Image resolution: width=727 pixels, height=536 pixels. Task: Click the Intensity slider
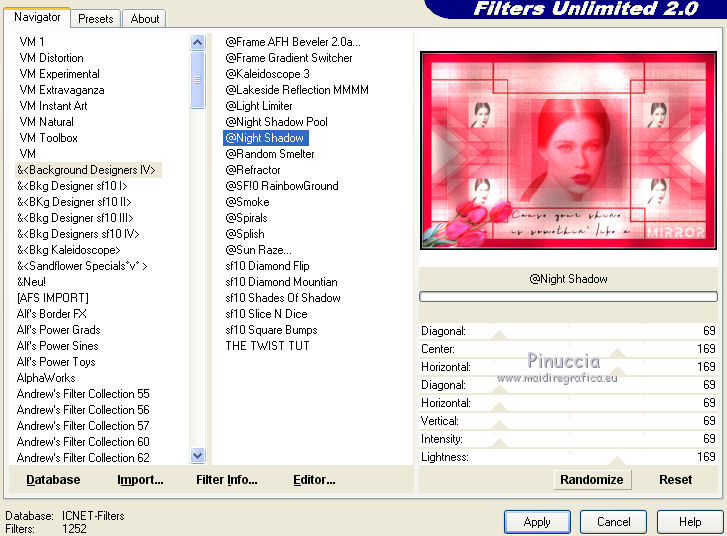568,439
